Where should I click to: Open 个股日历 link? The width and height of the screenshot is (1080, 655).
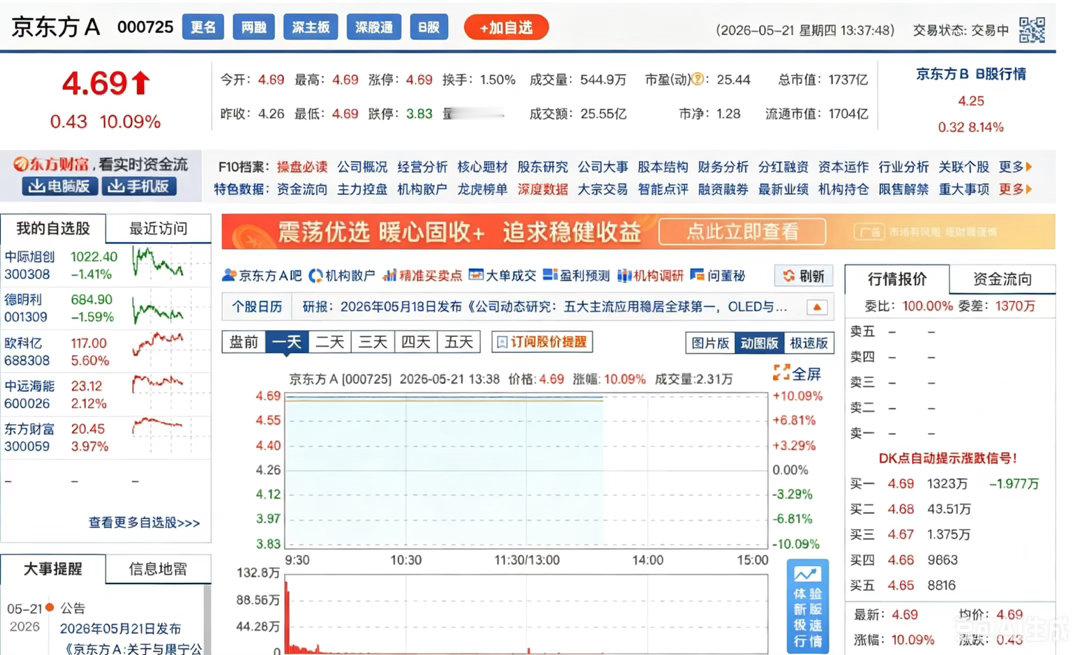click(x=257, y=306)
